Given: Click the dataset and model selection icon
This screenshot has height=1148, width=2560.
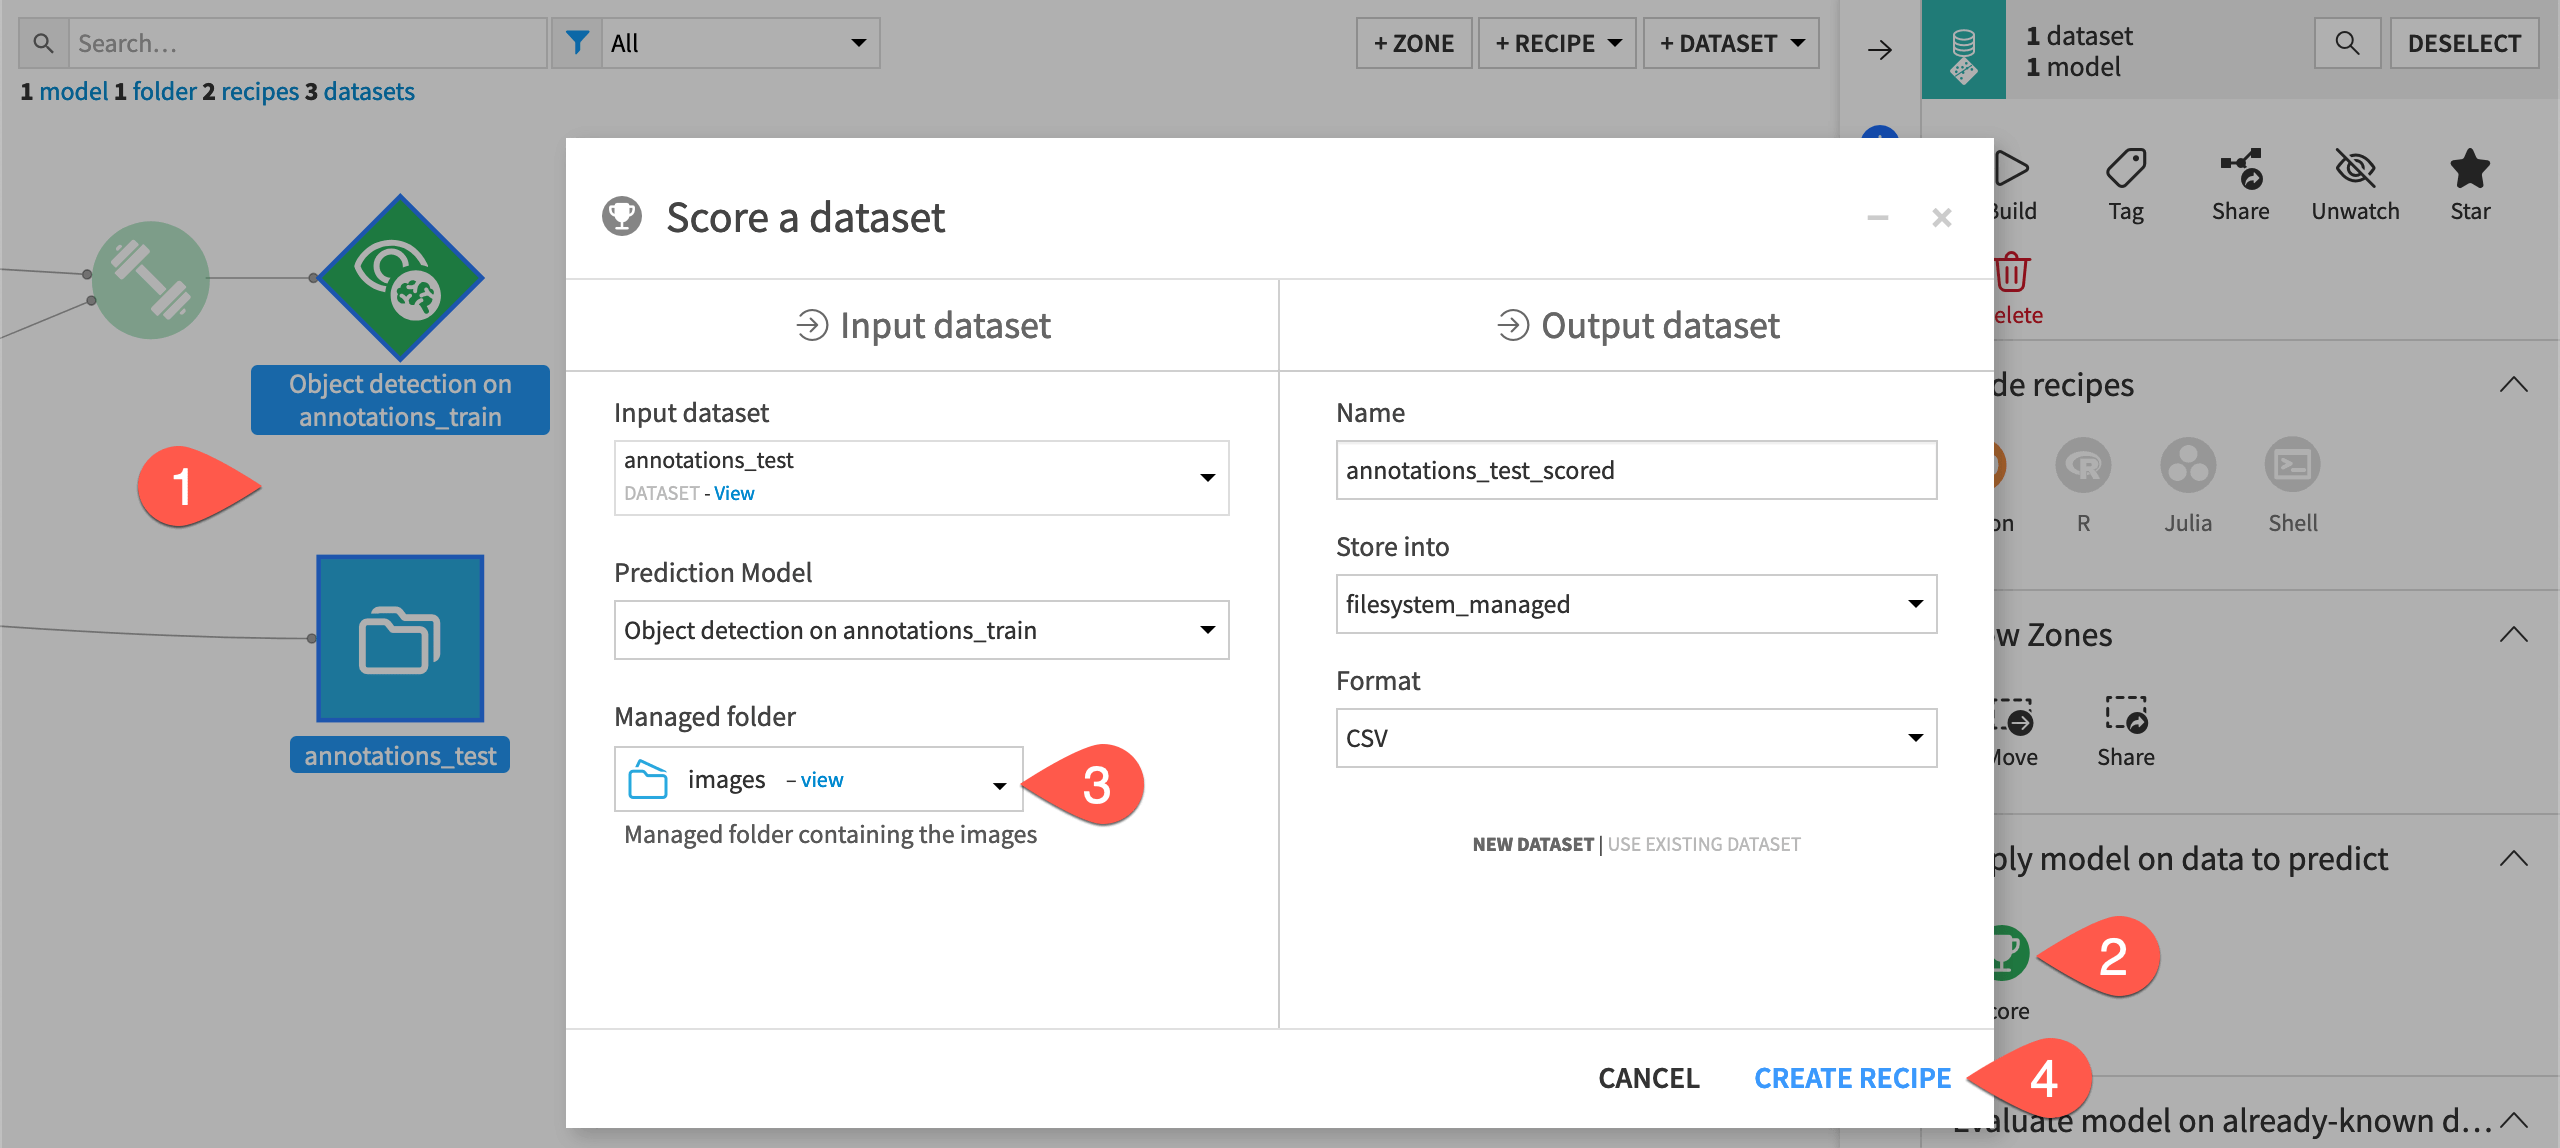Looking at the screenshot, I should [x=1963, y=50].
